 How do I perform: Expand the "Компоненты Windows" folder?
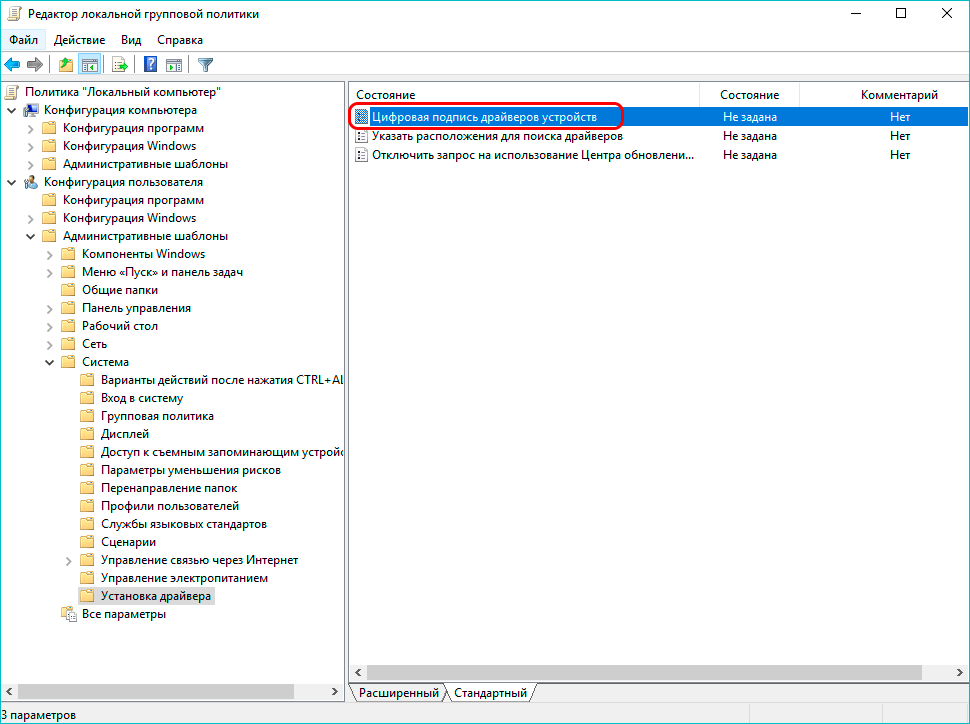coord(50,254)
